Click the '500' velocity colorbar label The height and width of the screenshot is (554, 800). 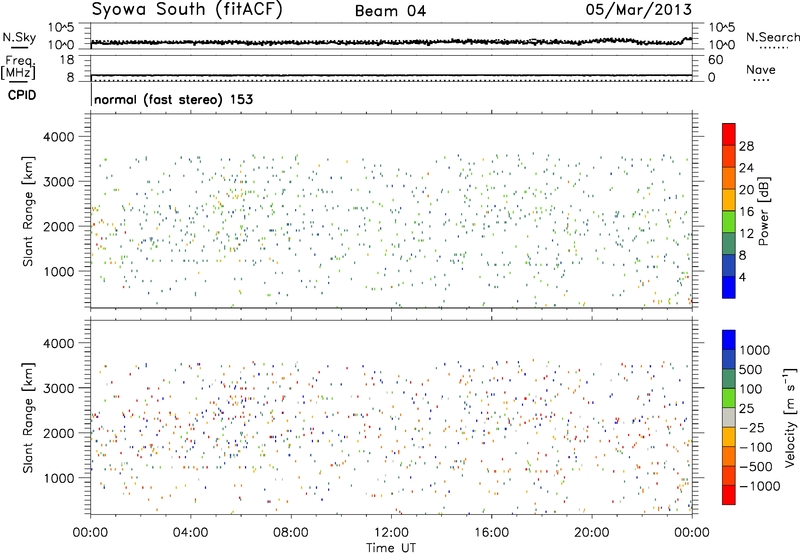click(751, 369)
